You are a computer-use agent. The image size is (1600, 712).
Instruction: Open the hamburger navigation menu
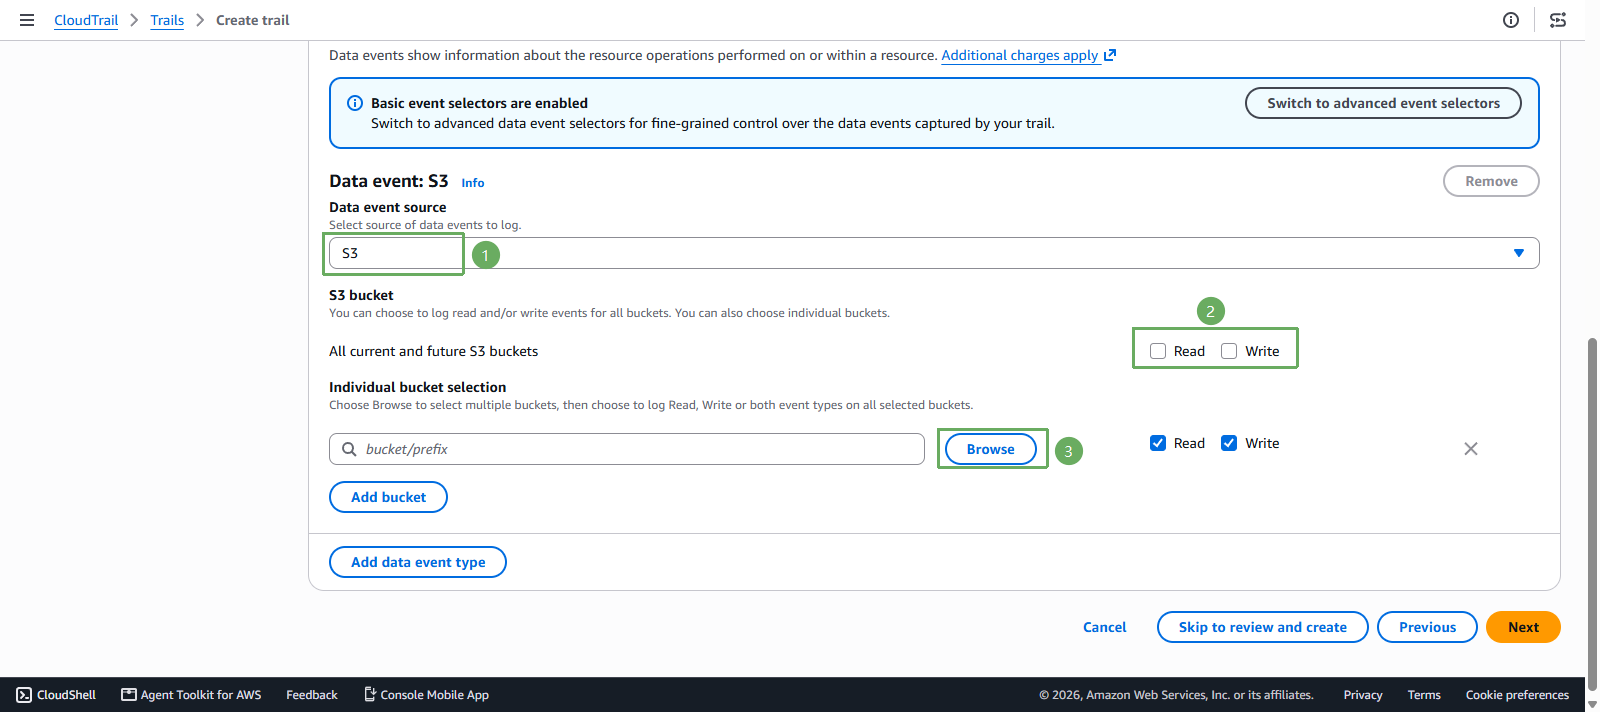[x=27, y=20]
